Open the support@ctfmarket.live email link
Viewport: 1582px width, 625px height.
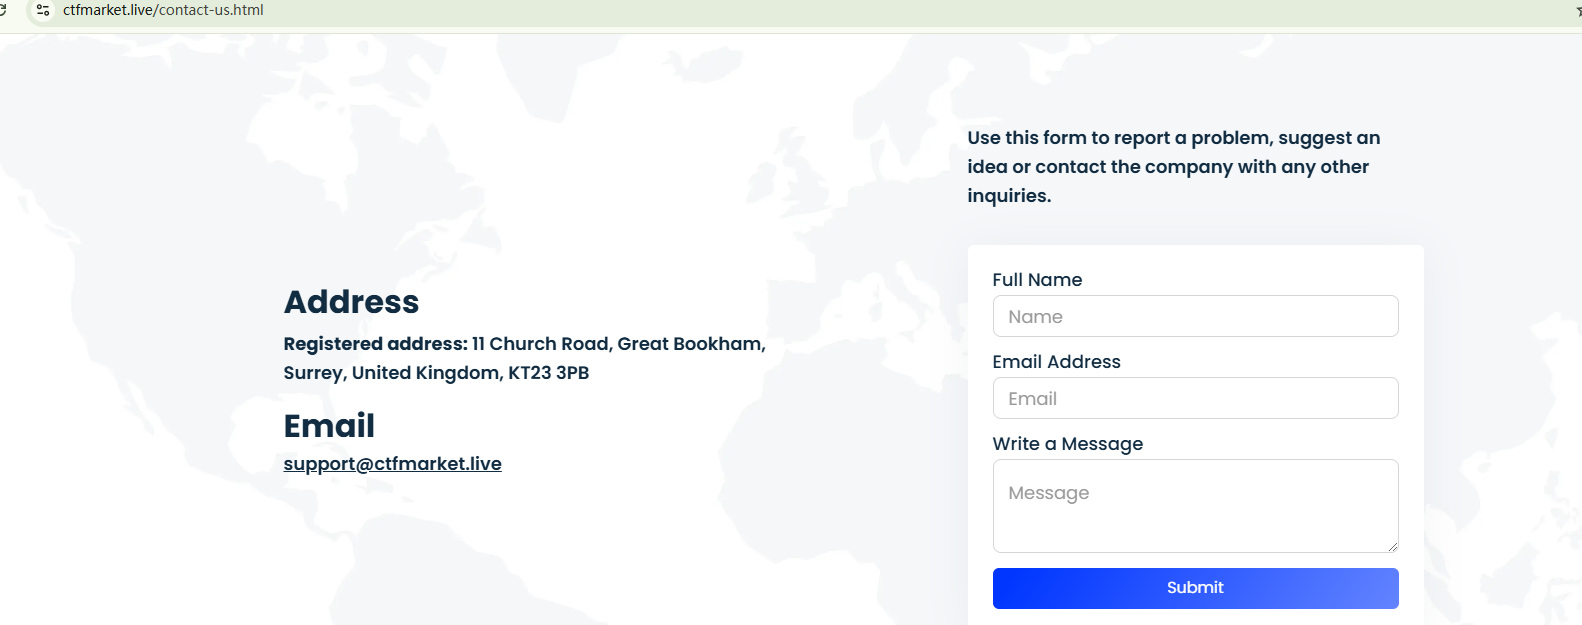point(392,464)
